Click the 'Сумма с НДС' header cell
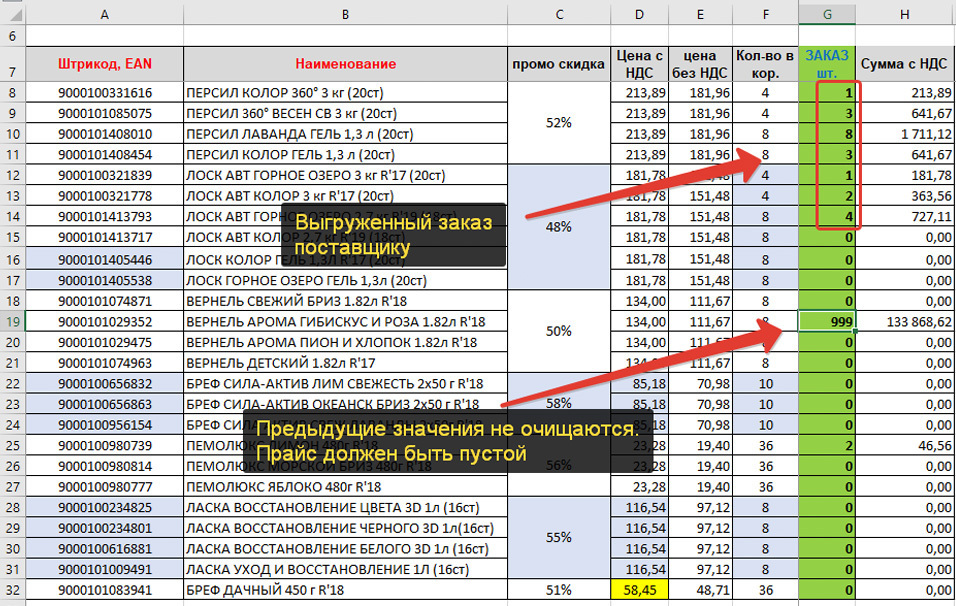This screenshot has height=606, width=956. (x=905, y=64)
